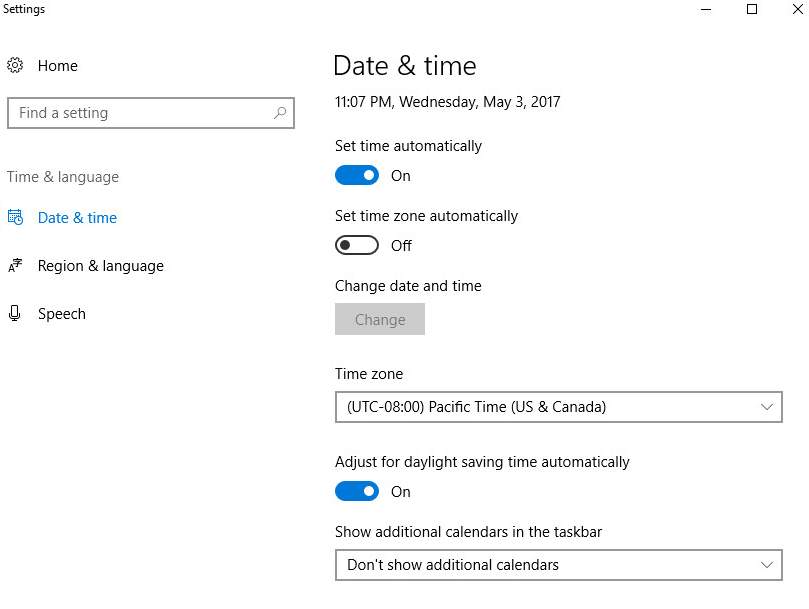Open the Time zone dropdown
Screen dimensions: 809x609
coord(559,407)
